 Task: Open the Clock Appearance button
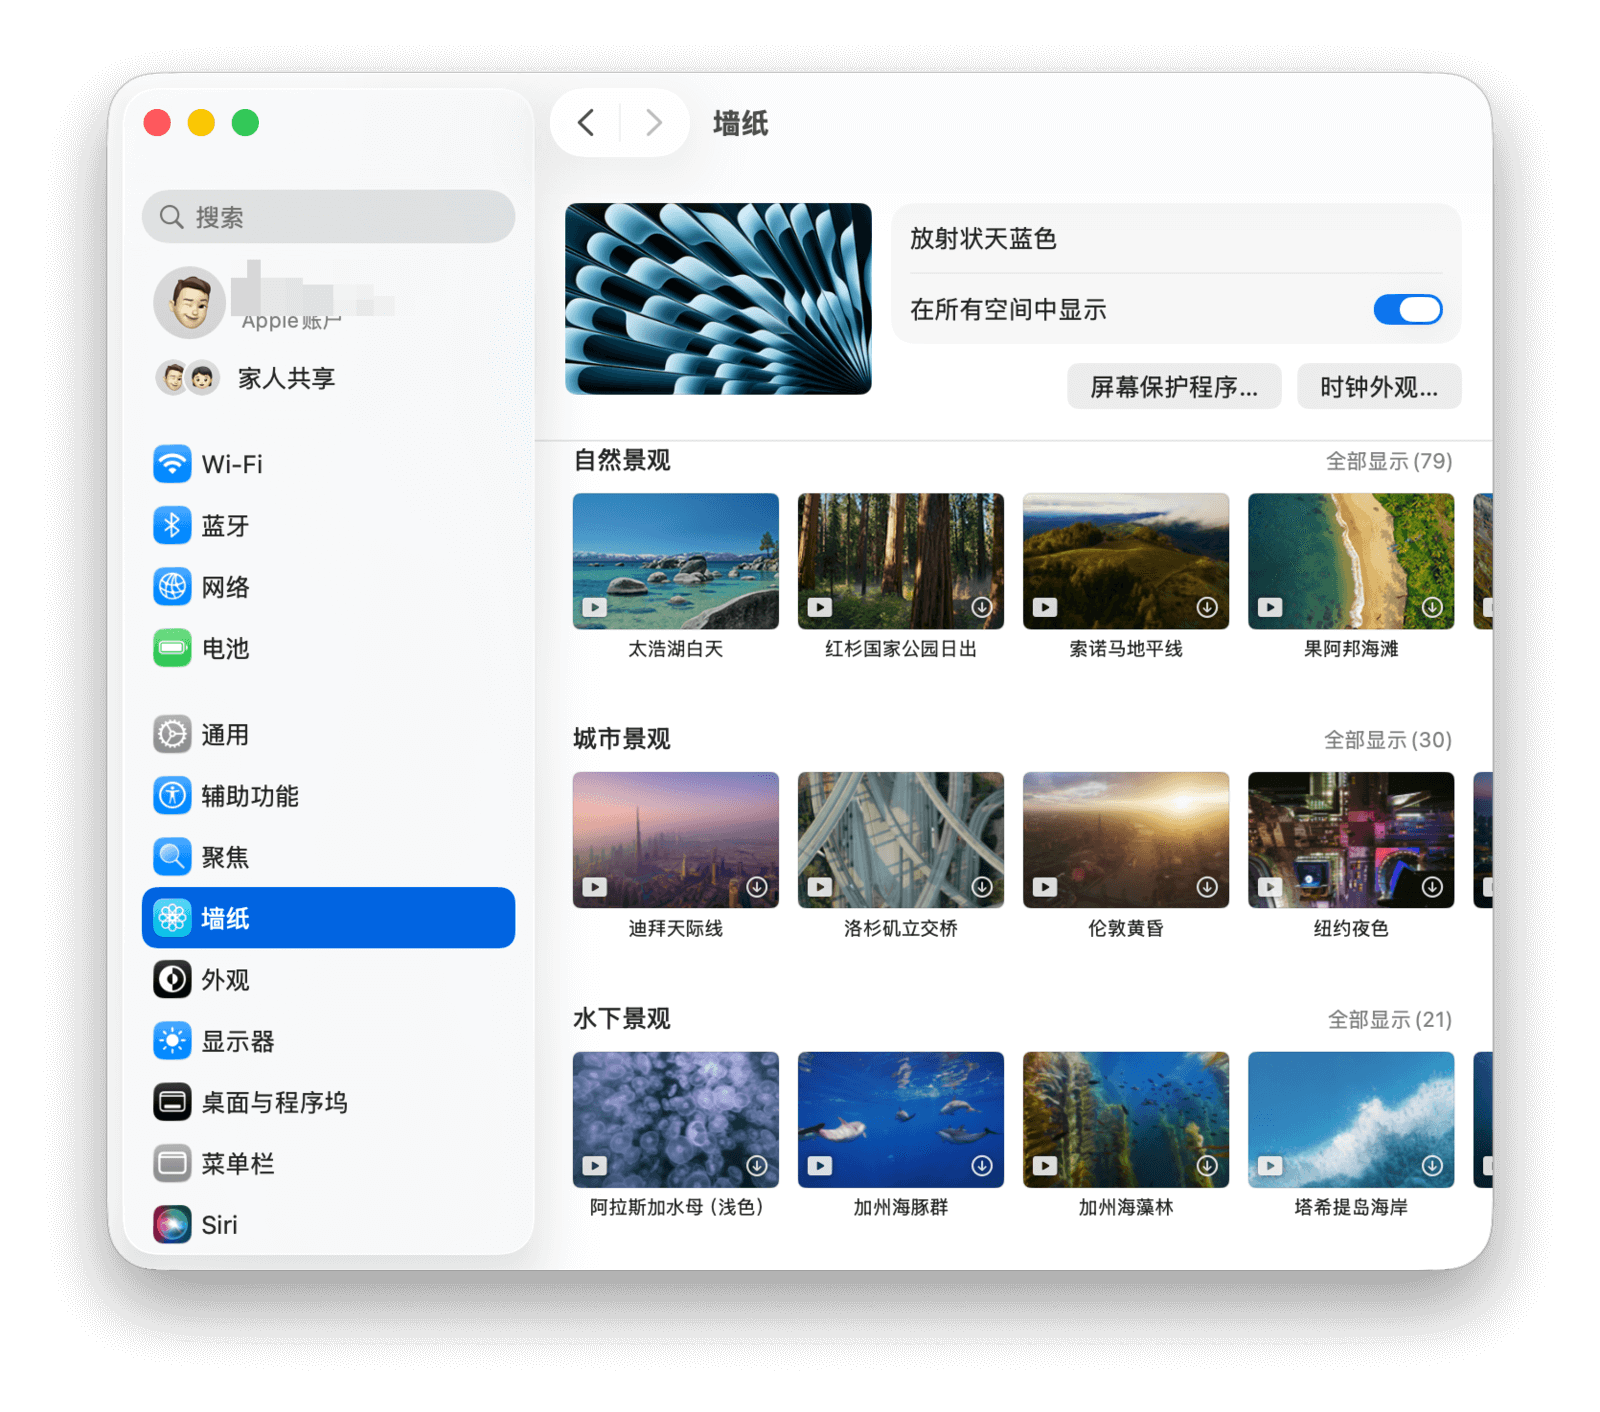coord(1378,387)
